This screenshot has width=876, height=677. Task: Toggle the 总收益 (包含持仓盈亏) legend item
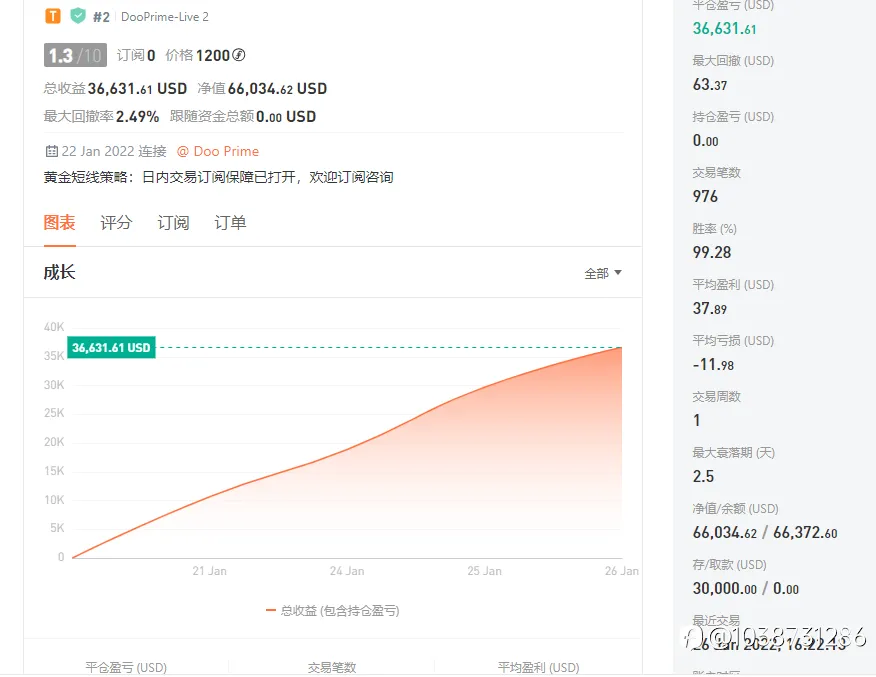coord(333,611)
